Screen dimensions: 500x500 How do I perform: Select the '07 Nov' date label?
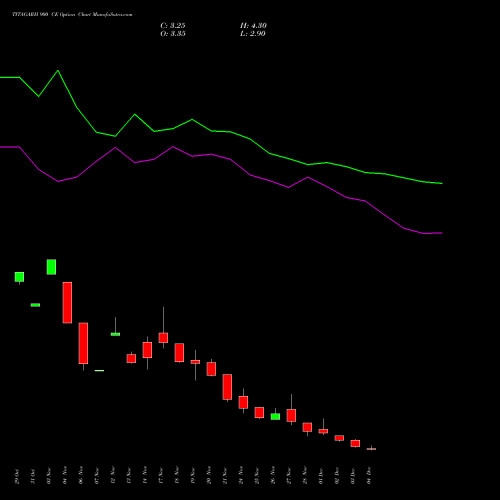pyautogui.click(x=97, y=475)
